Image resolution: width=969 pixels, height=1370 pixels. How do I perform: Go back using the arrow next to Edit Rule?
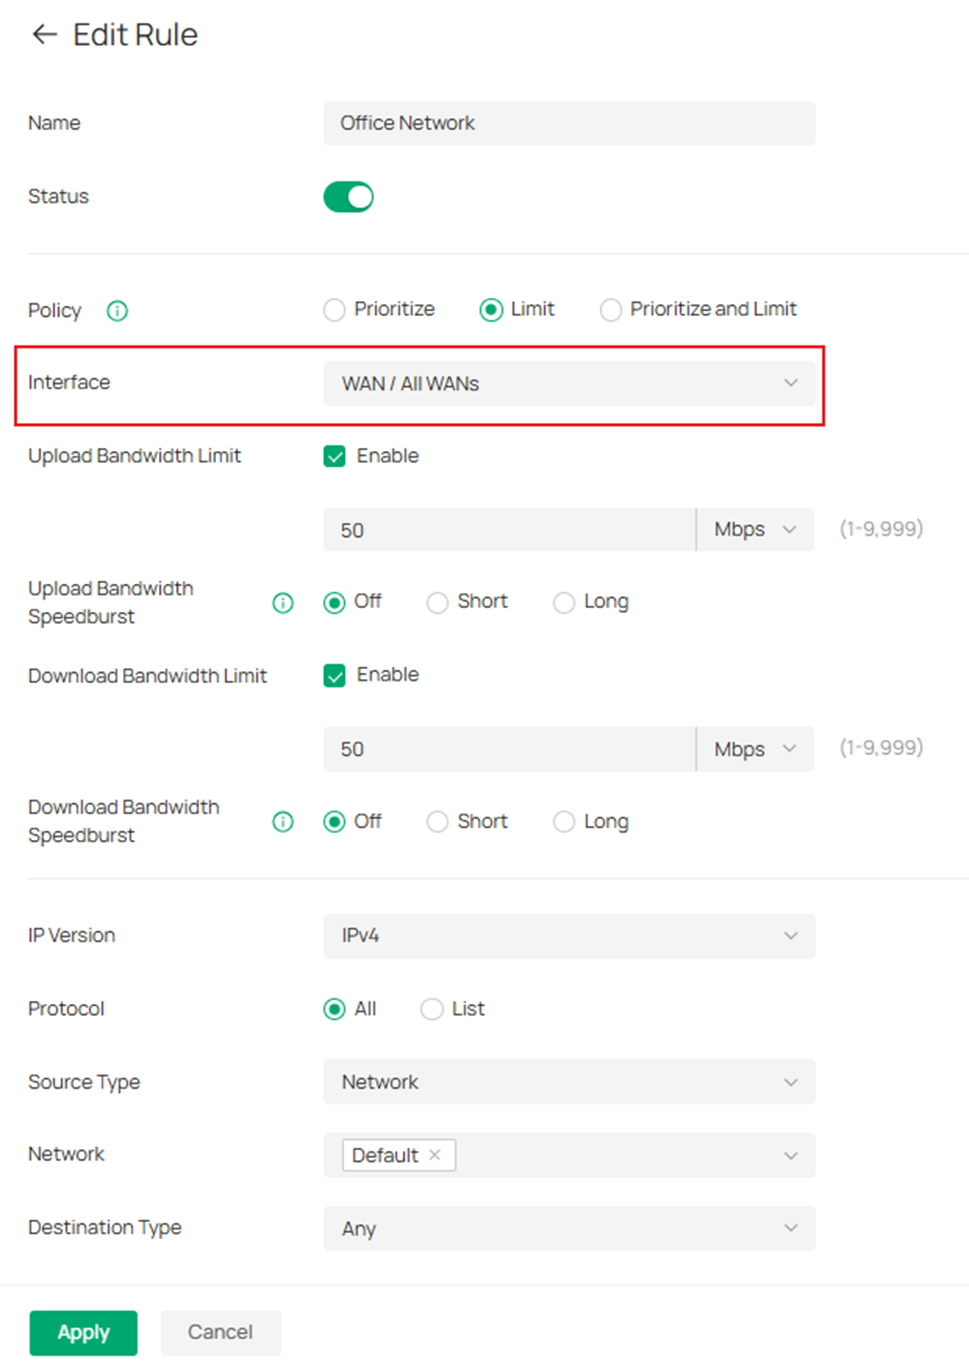tap(44, 35)
